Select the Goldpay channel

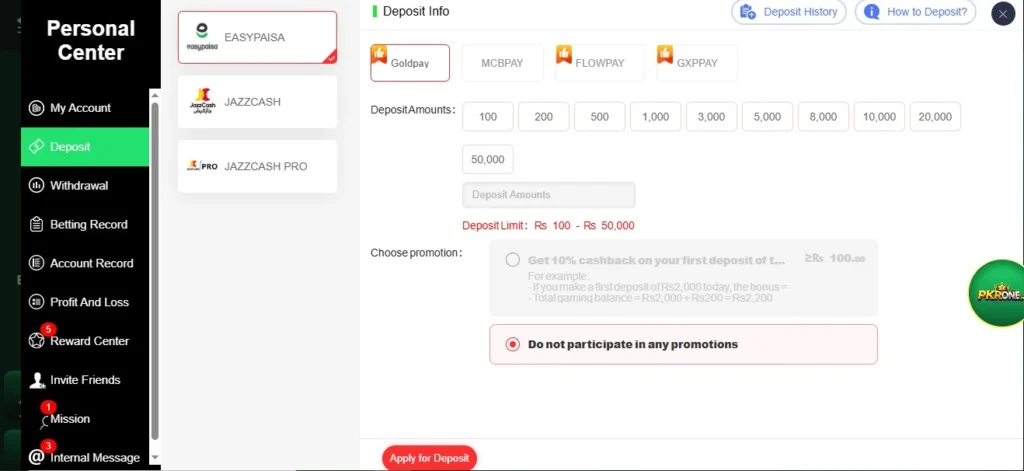pos(410,63)
